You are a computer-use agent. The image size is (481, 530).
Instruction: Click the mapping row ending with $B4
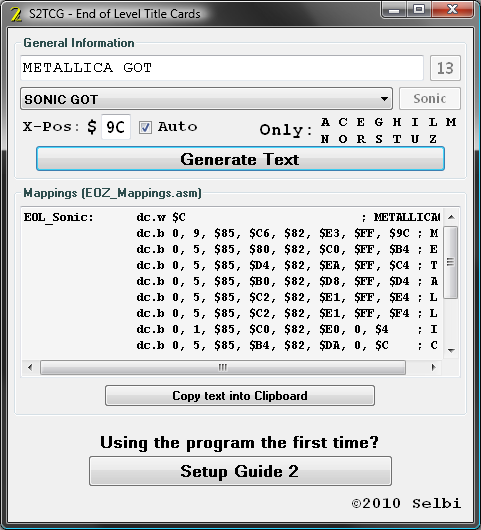(287, 249)
